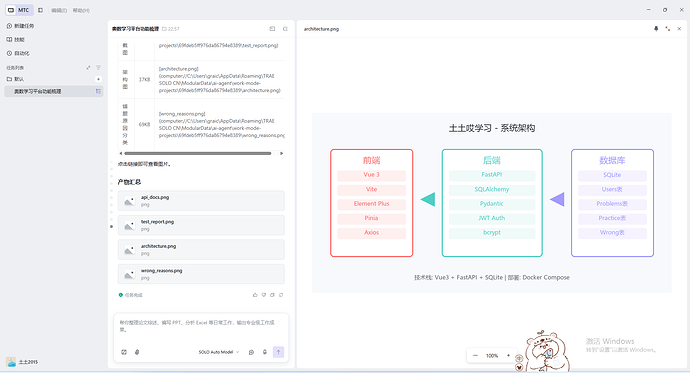Click the copy reply icon
Viewport: 690px width, 373px height.
pos(272,295)
